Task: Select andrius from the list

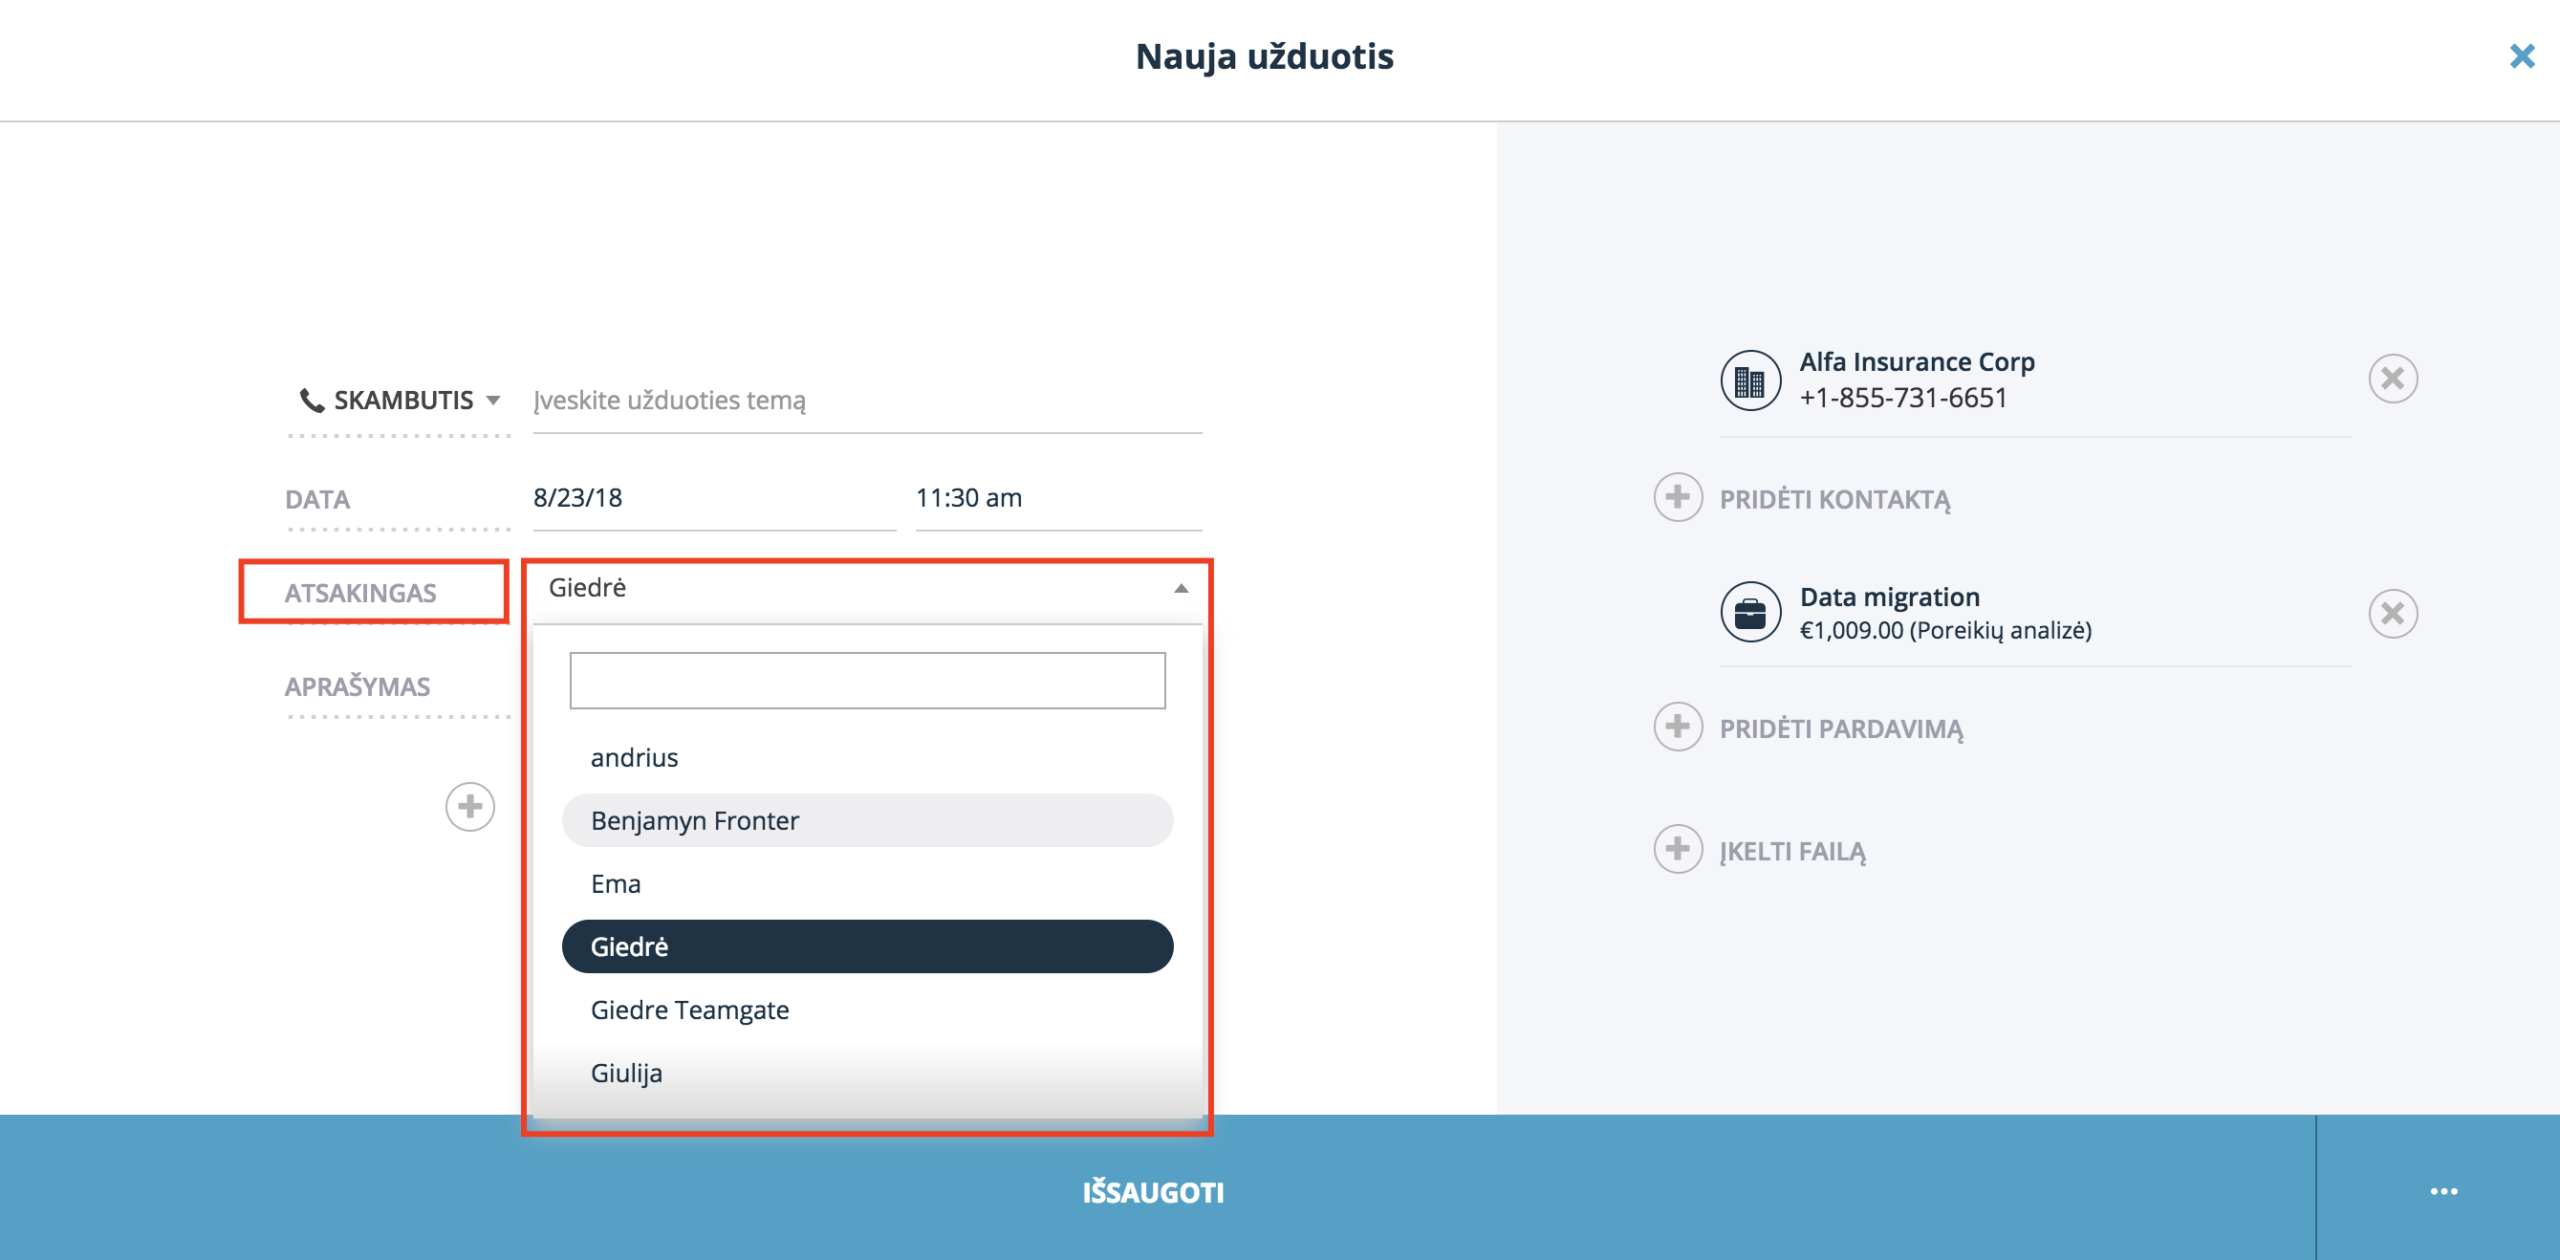Action: click(867, 758)
